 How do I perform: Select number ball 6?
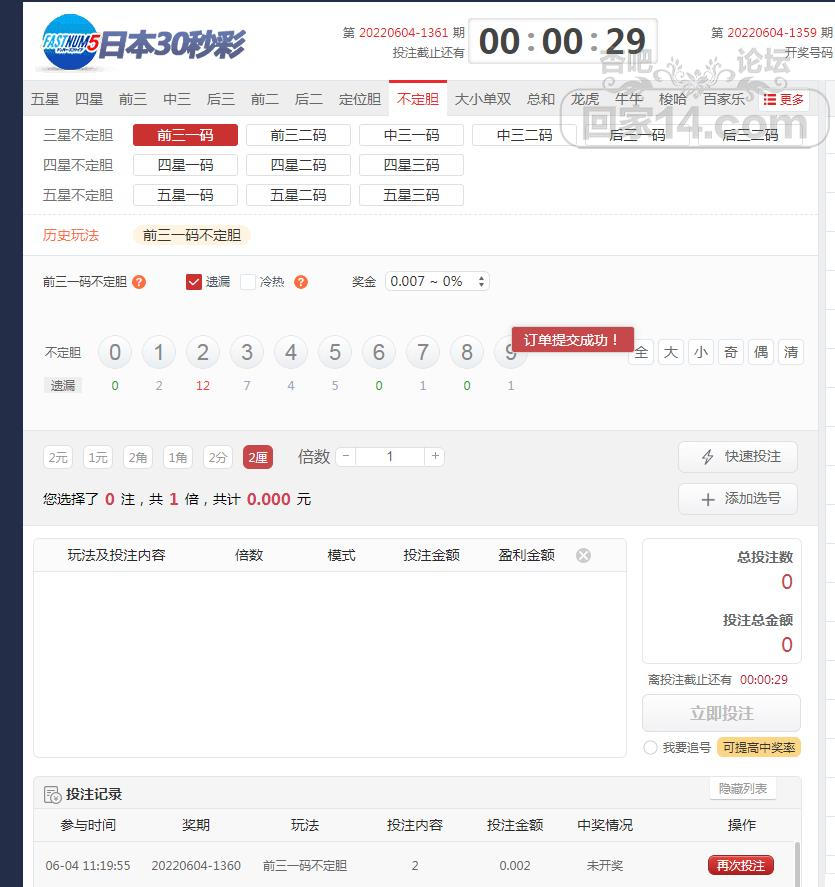pyautogui.click(x=379, y=352)
